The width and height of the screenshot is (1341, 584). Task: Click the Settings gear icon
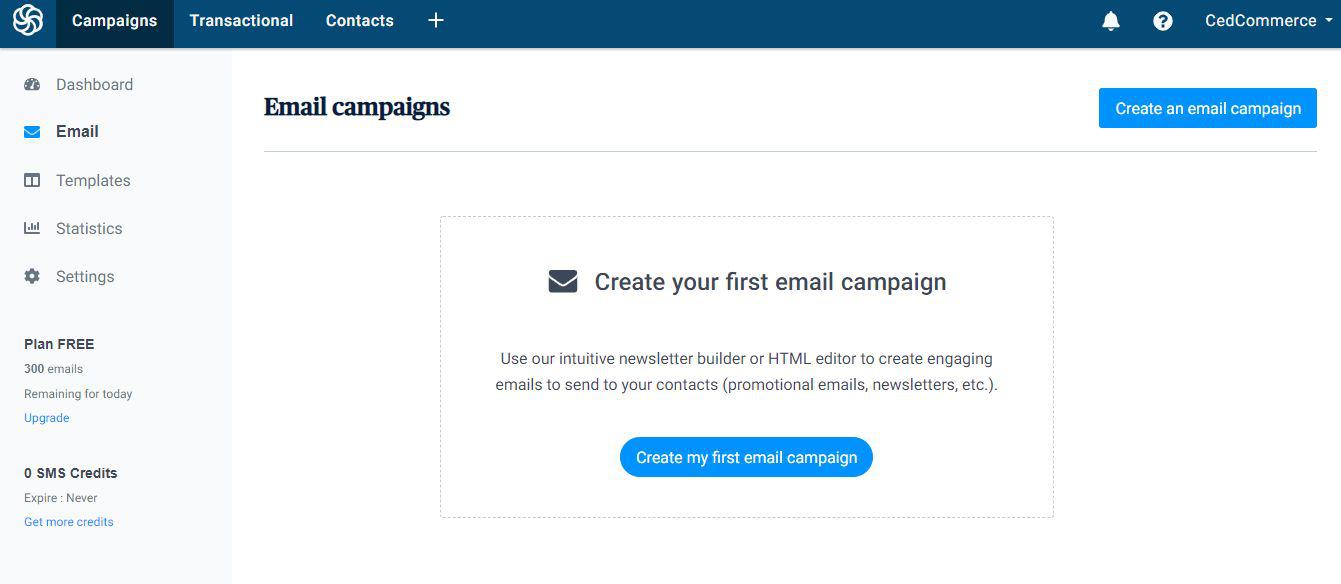click(32, 276)
